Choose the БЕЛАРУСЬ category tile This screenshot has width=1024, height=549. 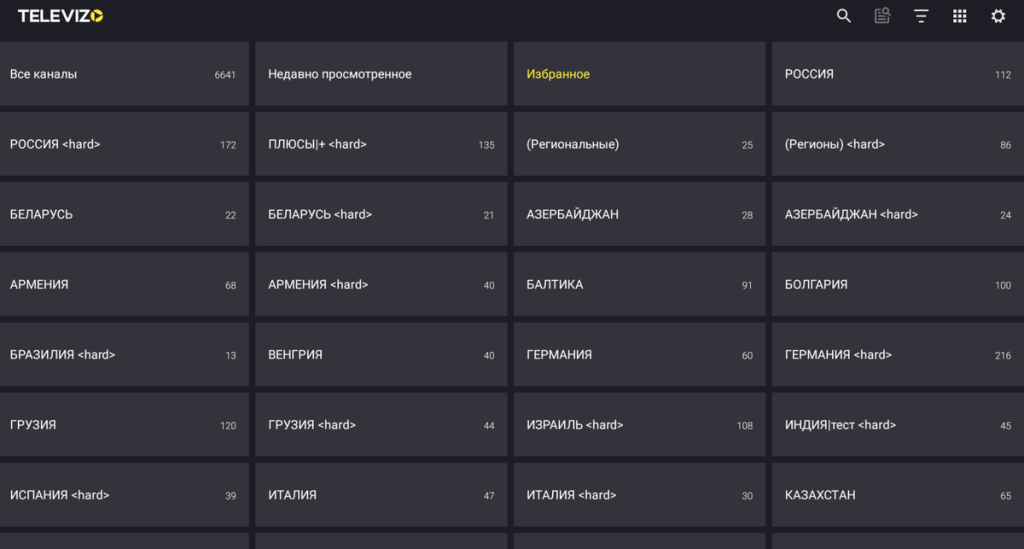pyautogui.click(x=124, y=214)
